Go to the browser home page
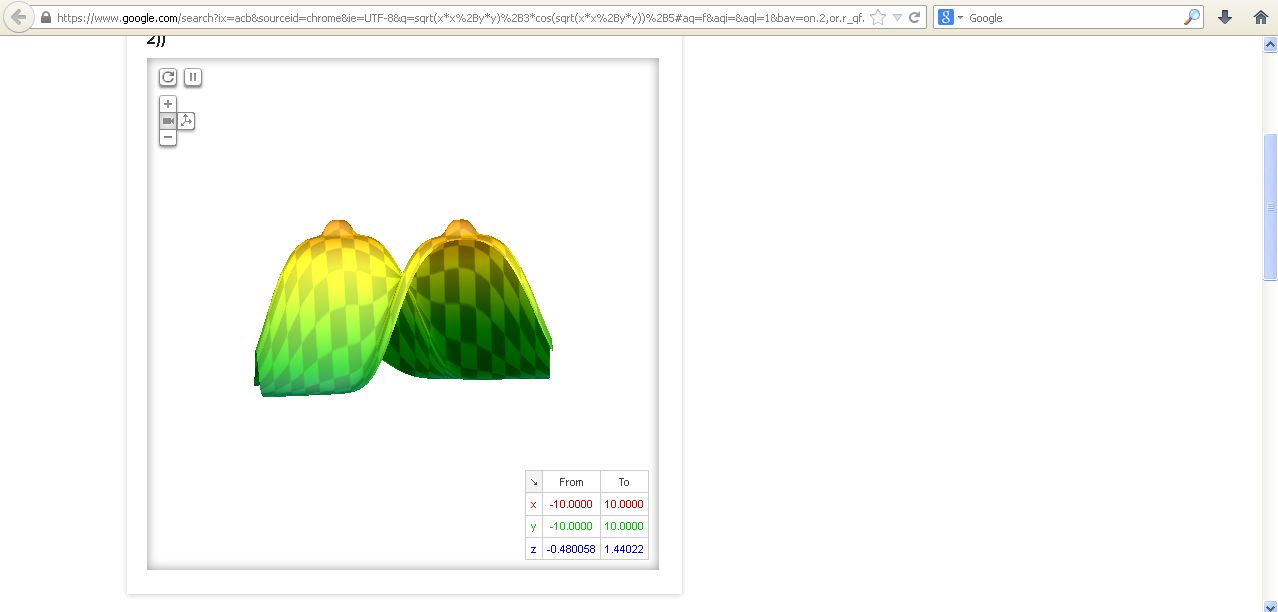Viewport: 1278px width, 612px height. click(1260, 17)
